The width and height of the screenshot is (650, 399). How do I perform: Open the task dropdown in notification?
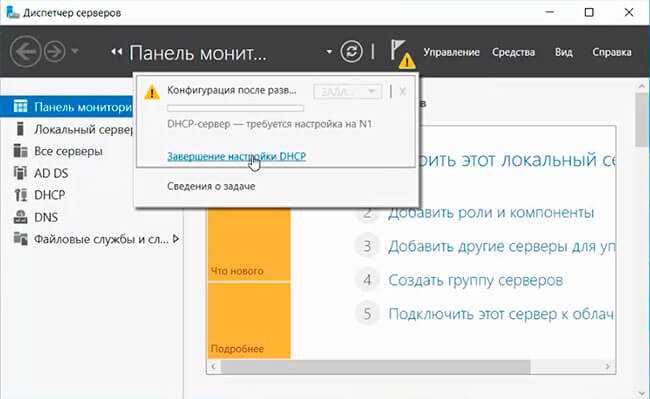(x=347, y=91)
